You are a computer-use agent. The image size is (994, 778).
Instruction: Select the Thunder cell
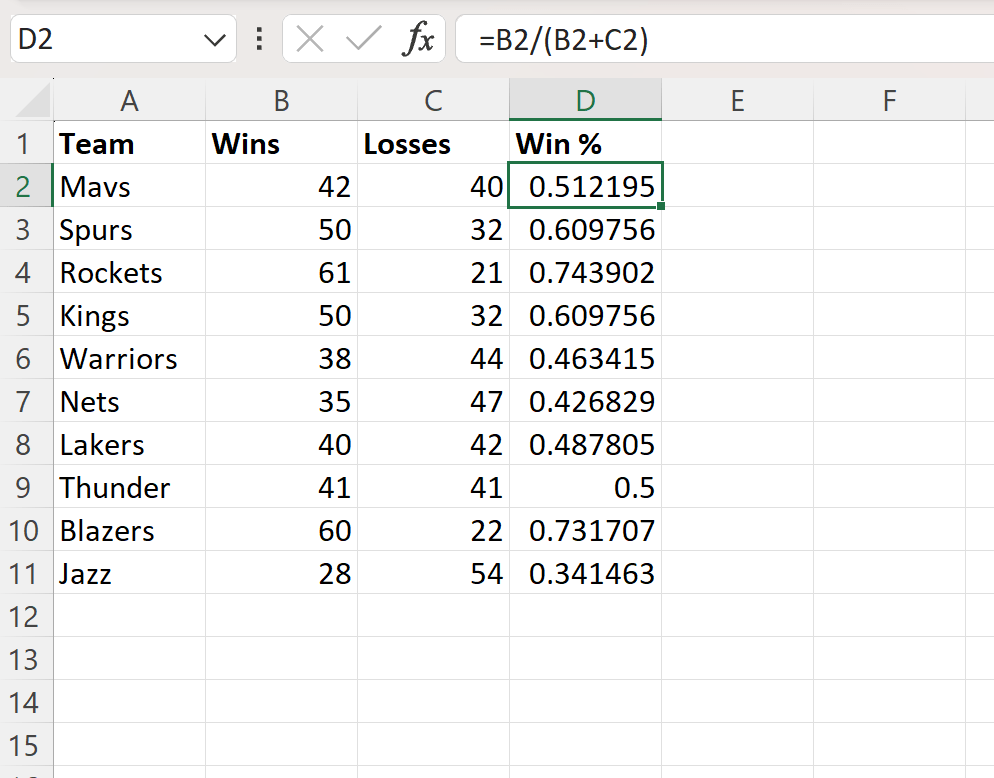coord(129,487)
